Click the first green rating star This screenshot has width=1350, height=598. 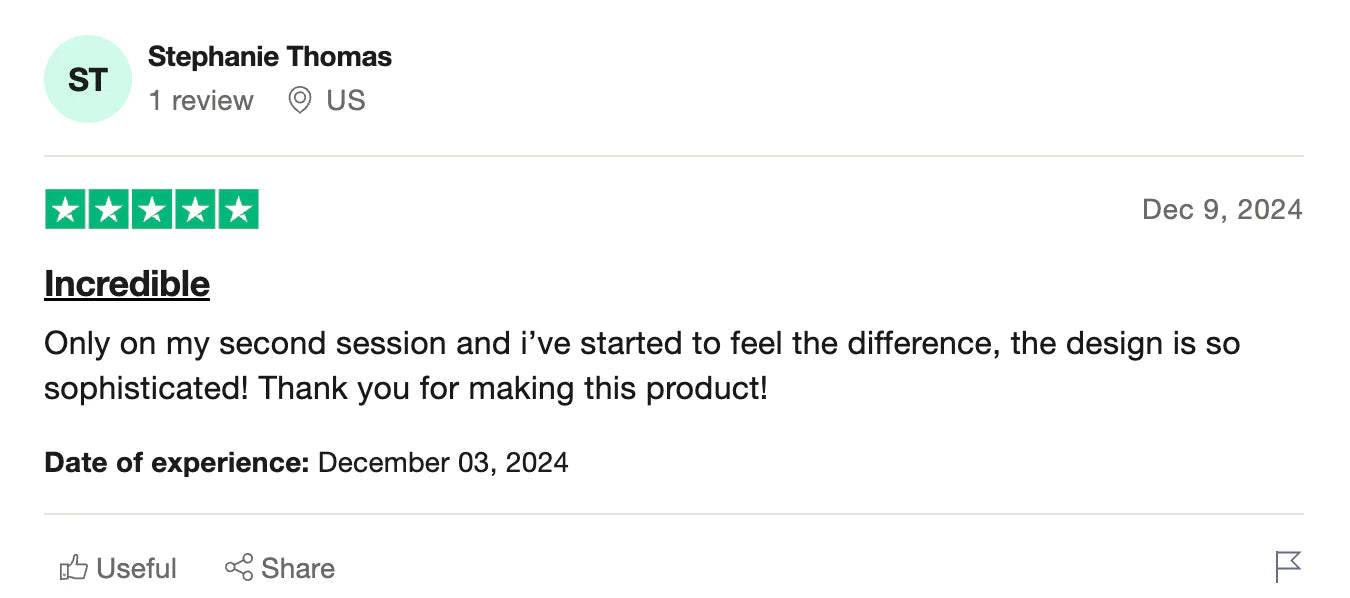pos(65,209)
